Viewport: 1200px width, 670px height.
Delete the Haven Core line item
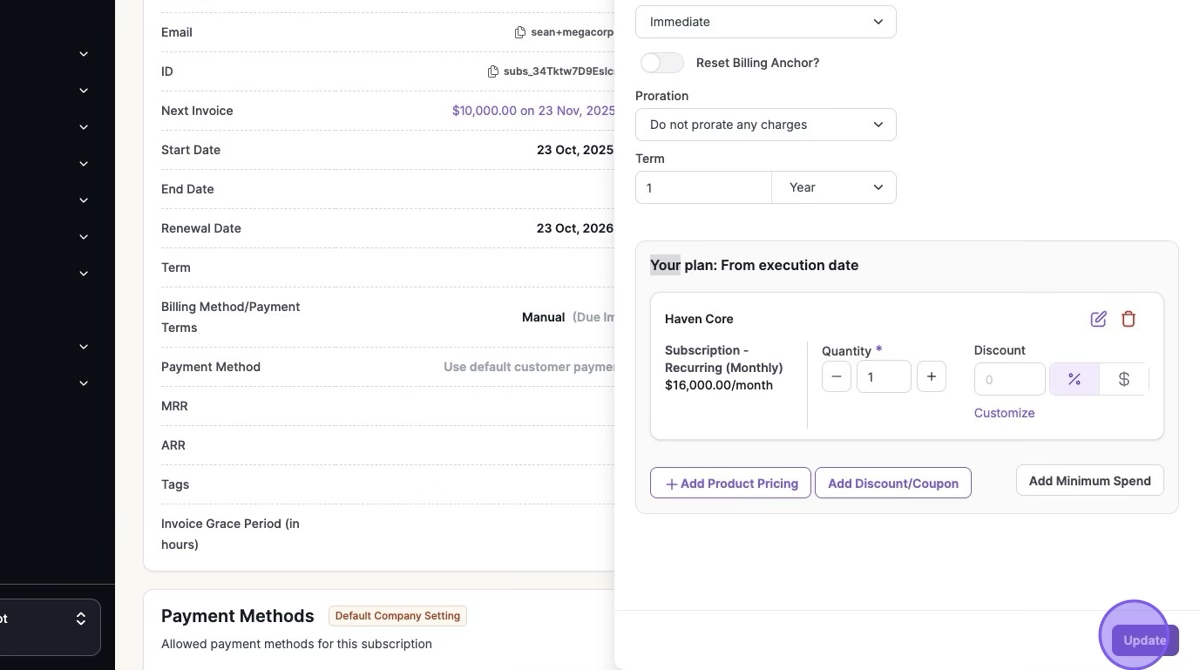(1129, 319)
